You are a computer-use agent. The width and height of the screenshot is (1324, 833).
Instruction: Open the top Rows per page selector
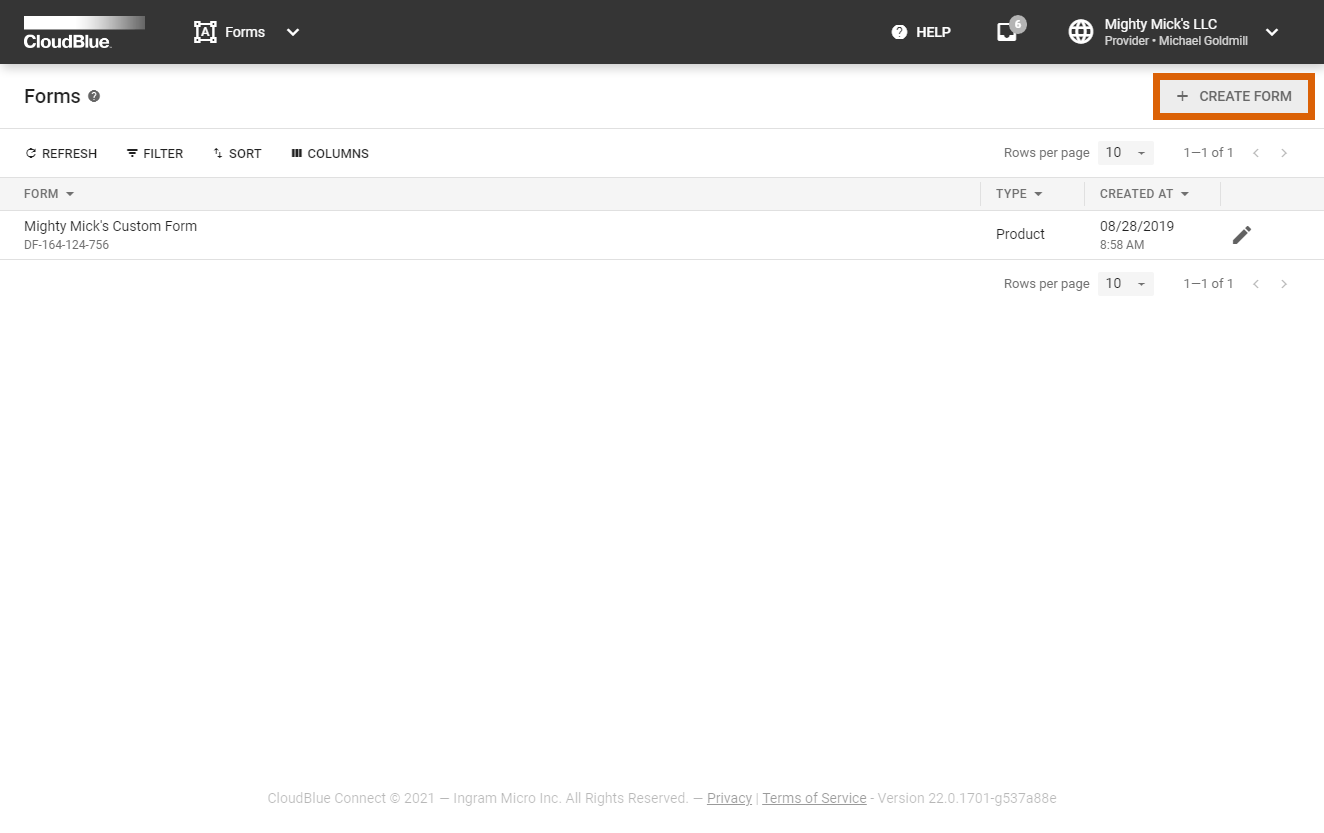1125,153
